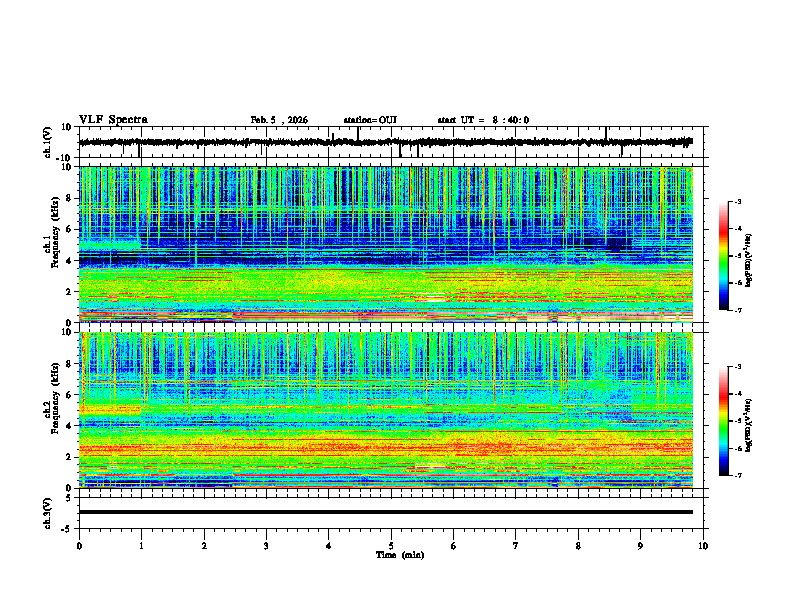Screen dimensions: 792x612
Task: Click the ch.2 spectrogram color bar
Action: coord(723,421)
